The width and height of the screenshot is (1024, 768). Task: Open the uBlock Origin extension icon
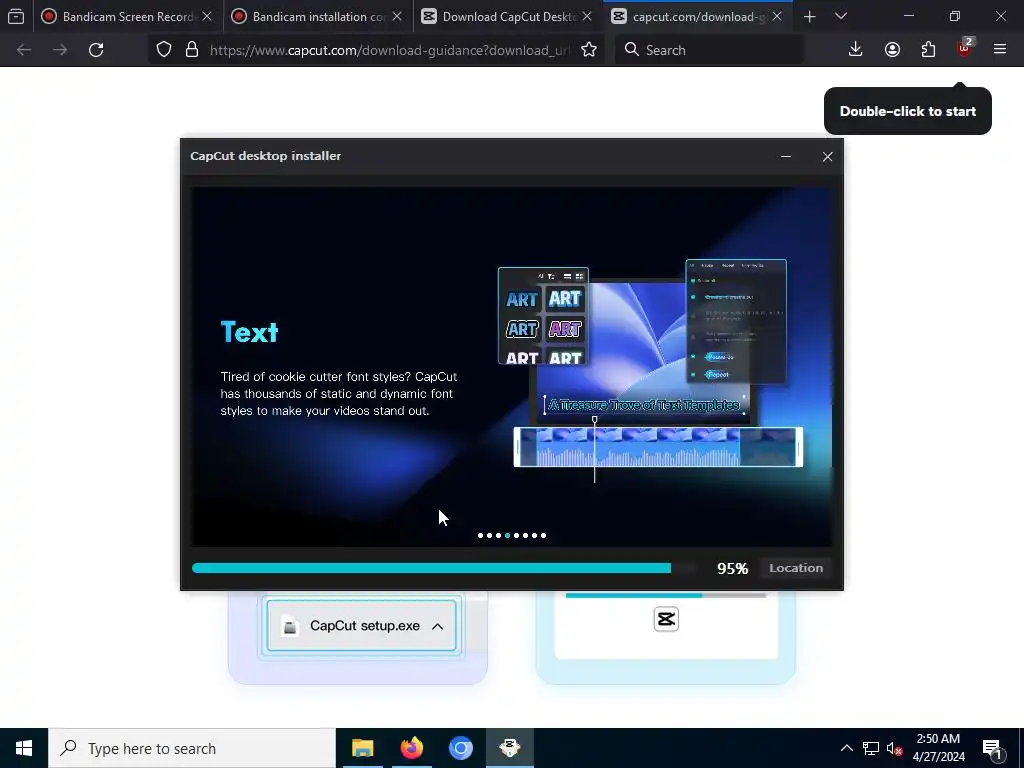[964, 48]
